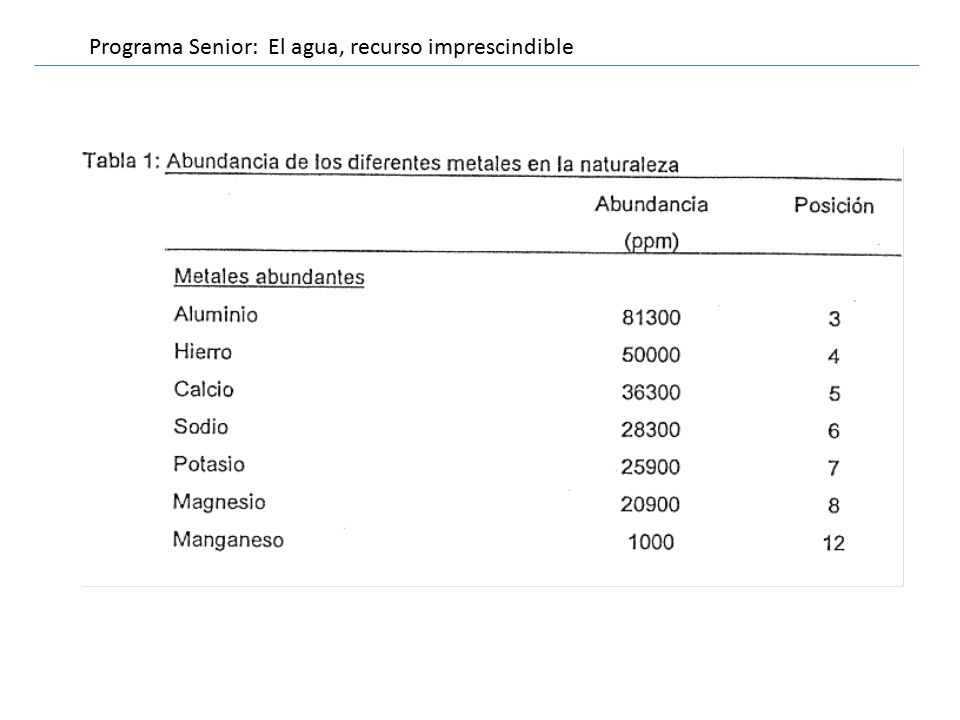Select the abundance value 25900
Viewport: 960px width, 720px height.
[x=650, y=467]
